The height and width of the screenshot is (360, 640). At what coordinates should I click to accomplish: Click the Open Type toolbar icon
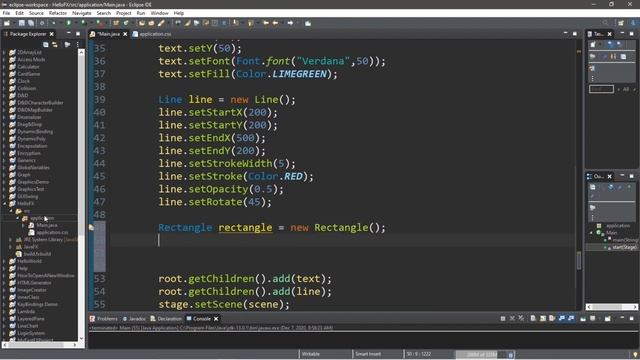coord(142,23)
